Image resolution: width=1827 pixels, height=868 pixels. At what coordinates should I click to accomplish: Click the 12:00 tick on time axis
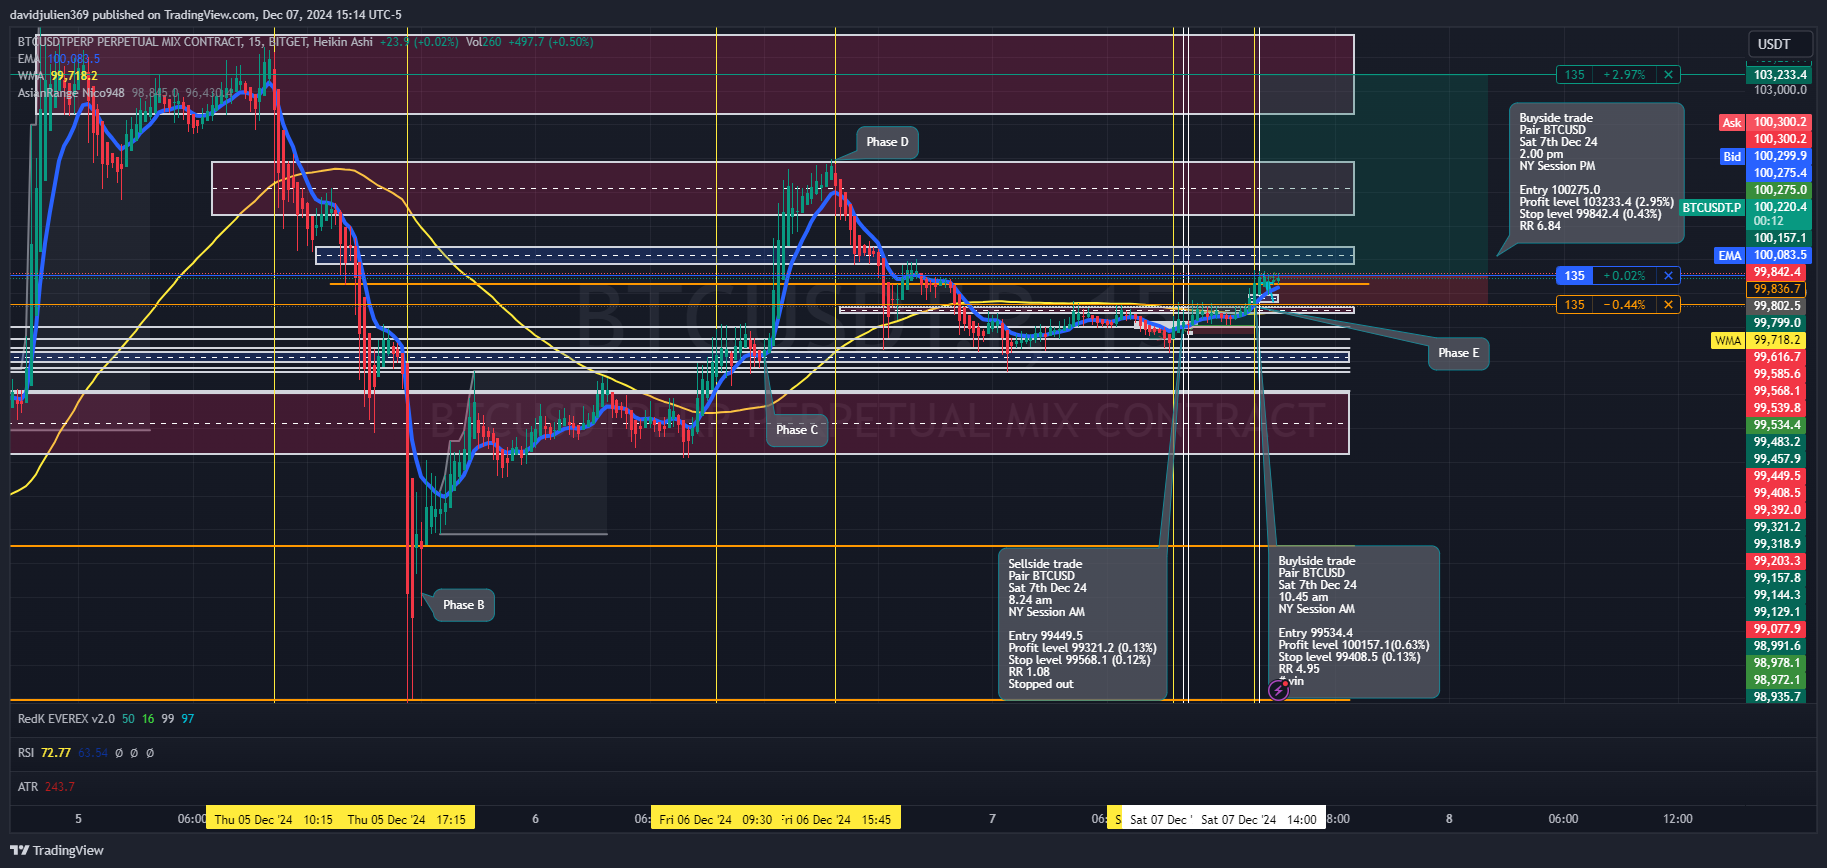[1677, 819]
